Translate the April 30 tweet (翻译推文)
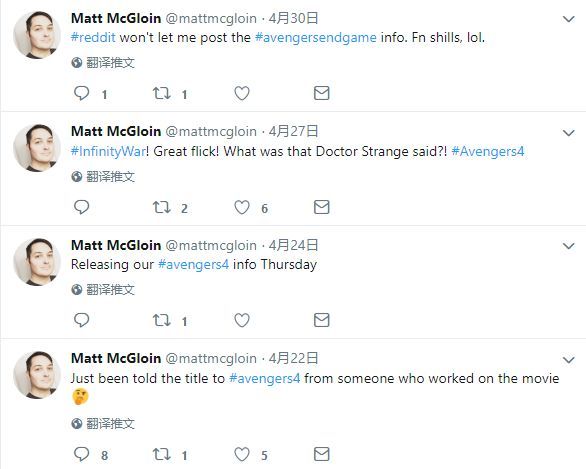This screenshot has height=469, width=586. [103, 62]
